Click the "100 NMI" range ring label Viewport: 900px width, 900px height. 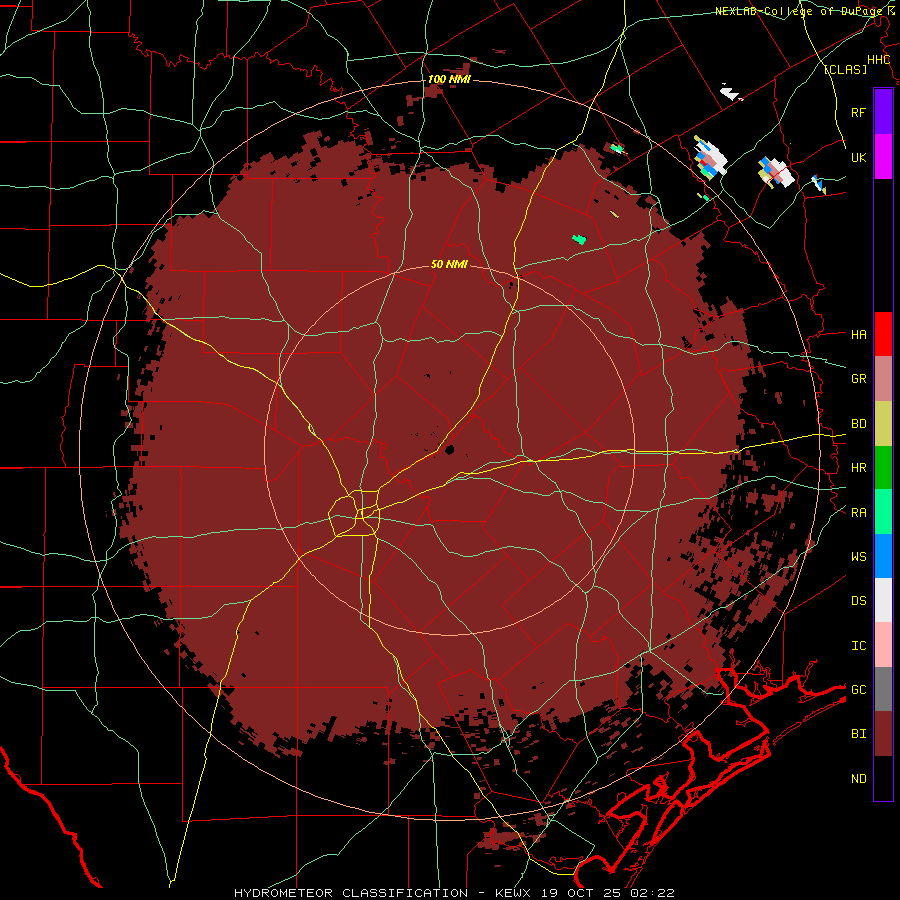point(449,79)
